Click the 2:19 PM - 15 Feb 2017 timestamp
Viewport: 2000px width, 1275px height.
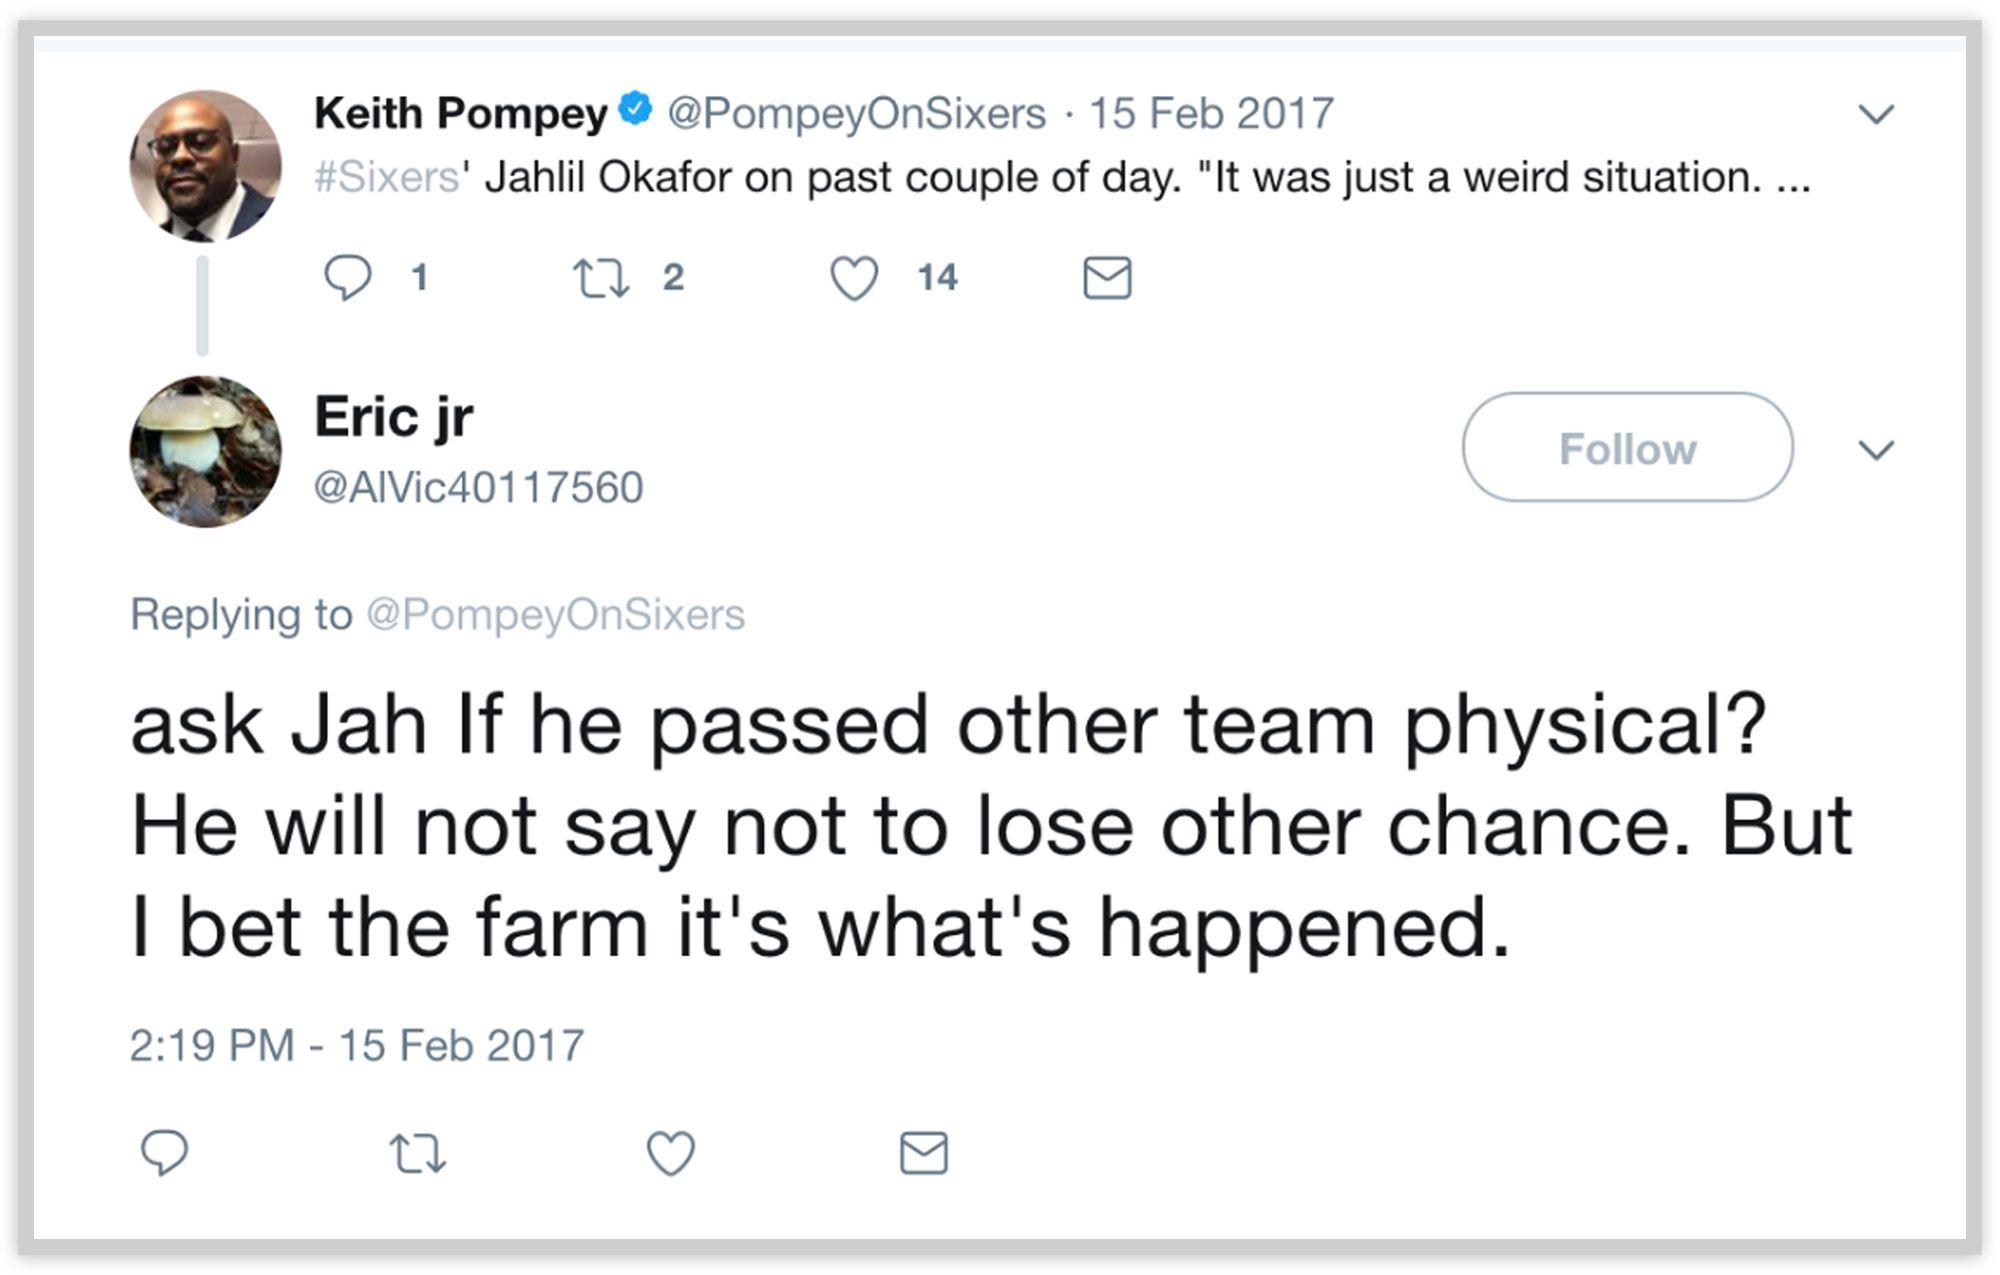pos(357,1045)
